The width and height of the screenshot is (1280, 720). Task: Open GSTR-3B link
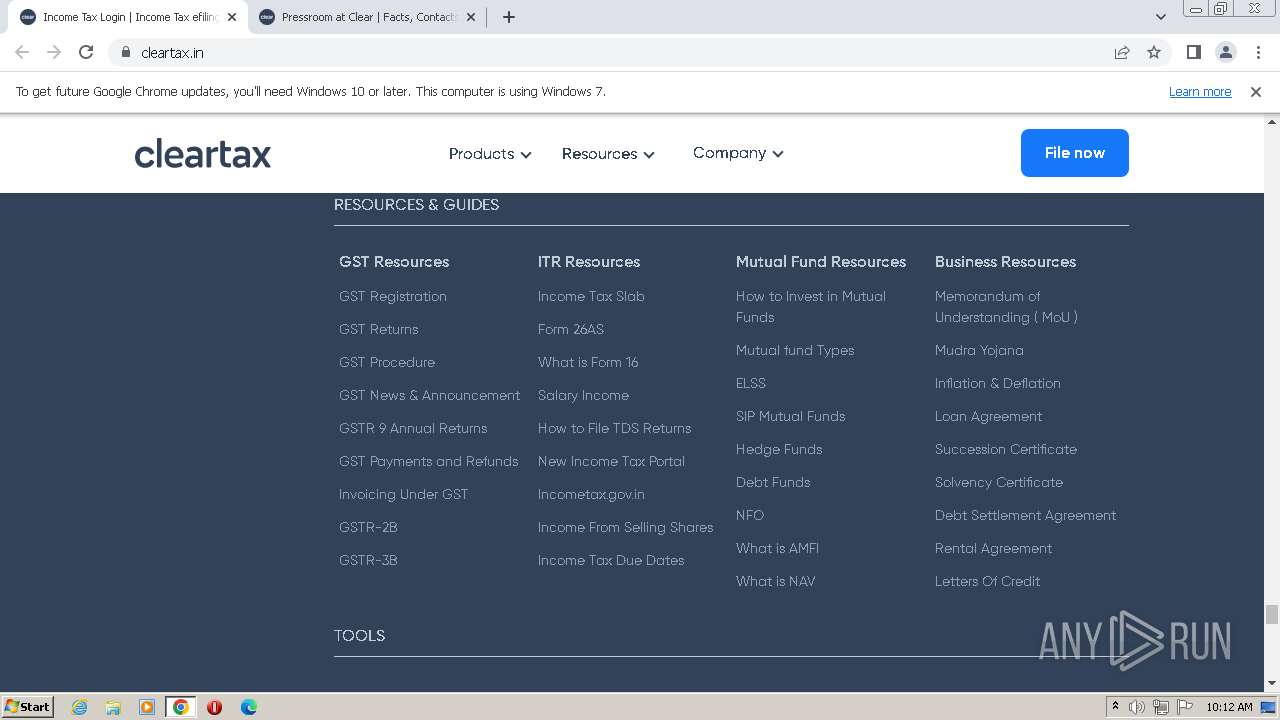point(368,560)
